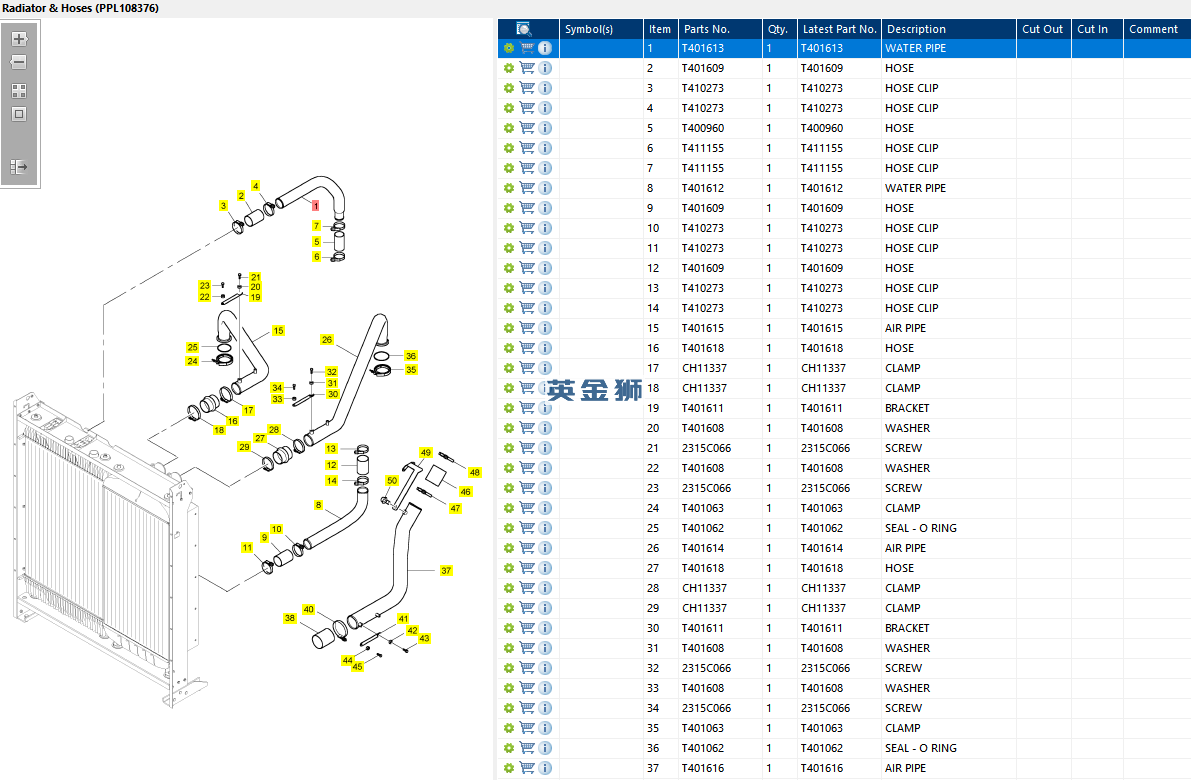Select callout 15 air pipe on diagram
1191x780 pixels.
tap(279, 331)
